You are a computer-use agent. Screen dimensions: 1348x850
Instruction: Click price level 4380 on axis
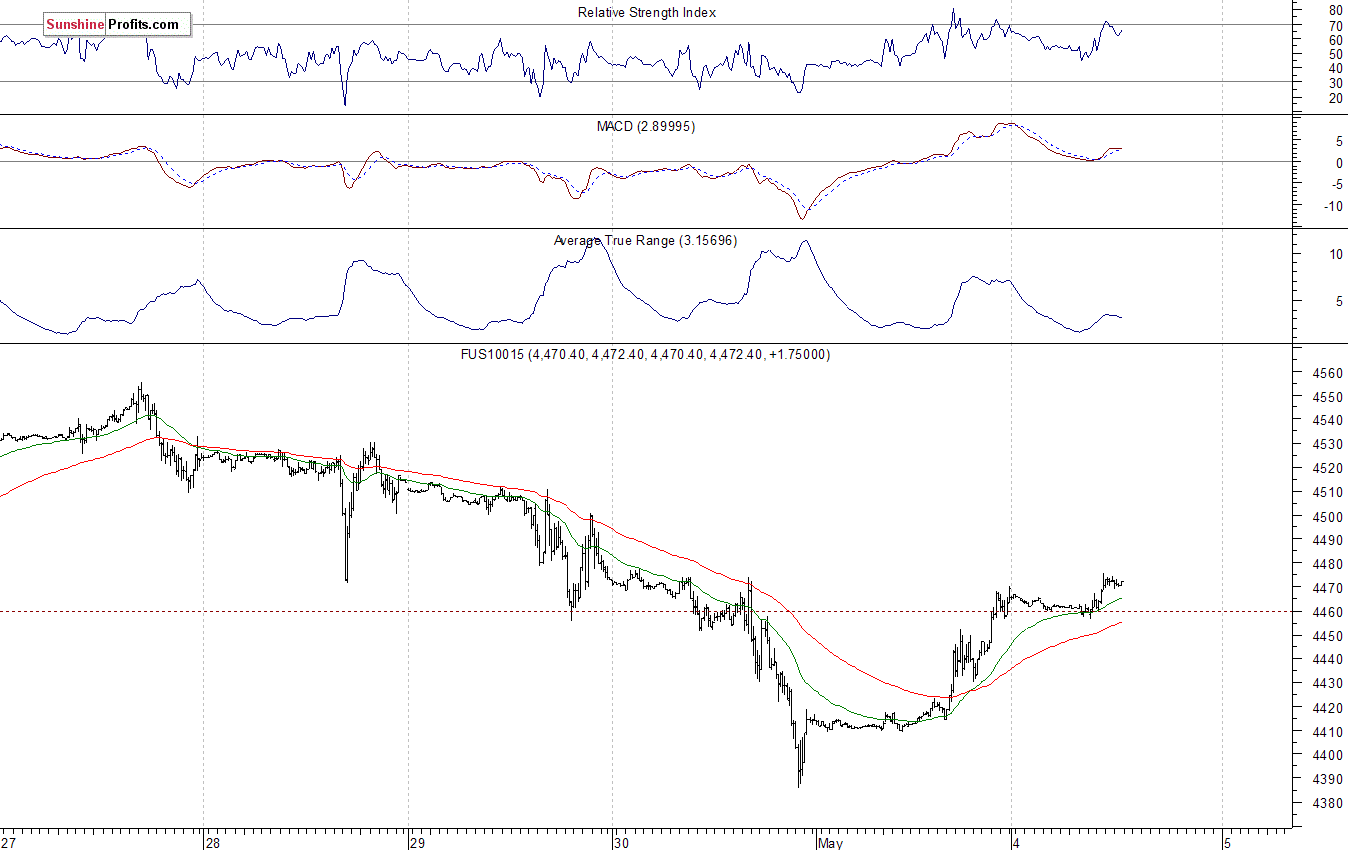pyautogui.click(x=1327, y=803)
